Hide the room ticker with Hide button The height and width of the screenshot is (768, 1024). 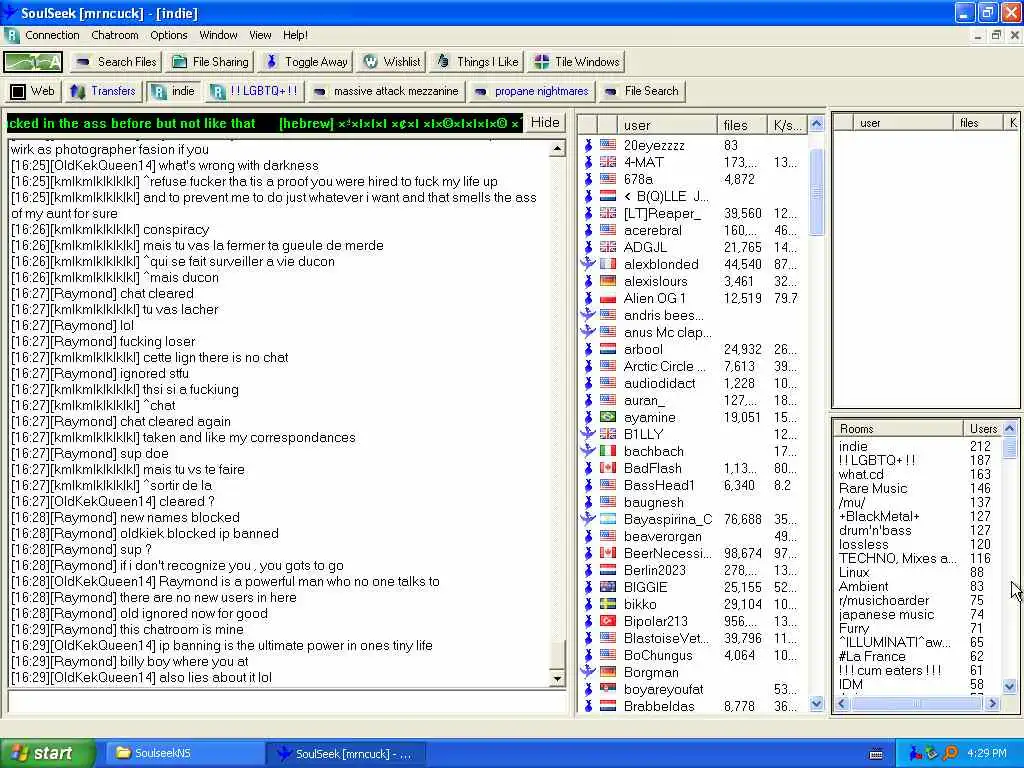(x=545, y=123)
